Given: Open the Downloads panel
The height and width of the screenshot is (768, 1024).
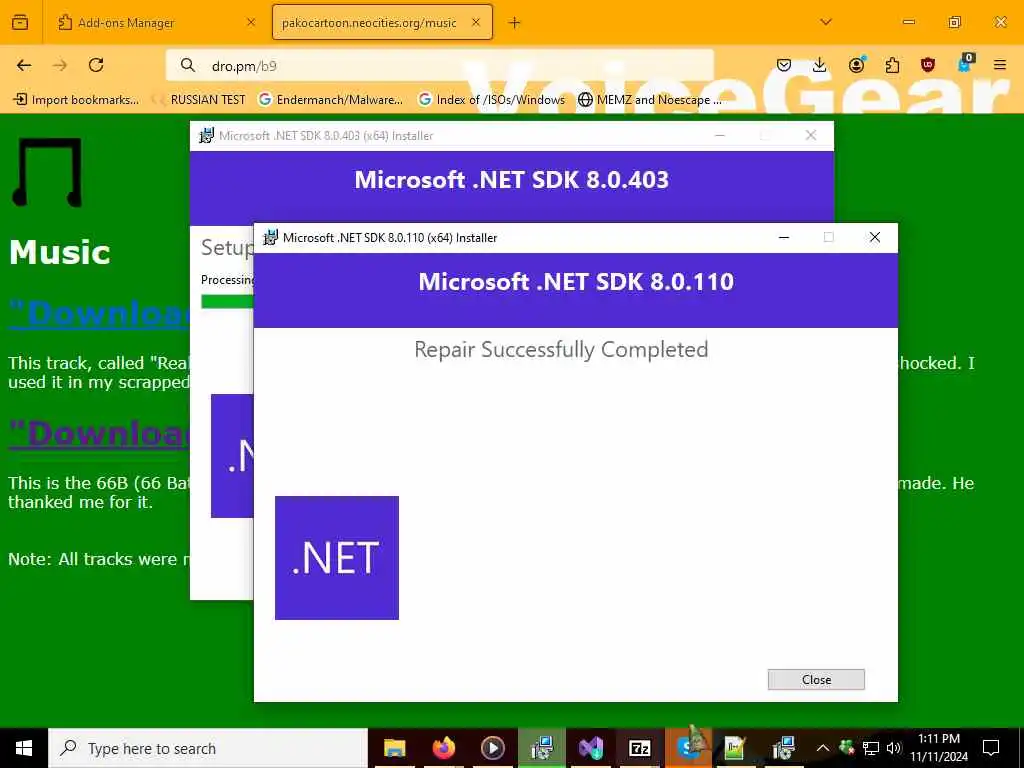Looking at the screenshot, I should pos(820,65).
